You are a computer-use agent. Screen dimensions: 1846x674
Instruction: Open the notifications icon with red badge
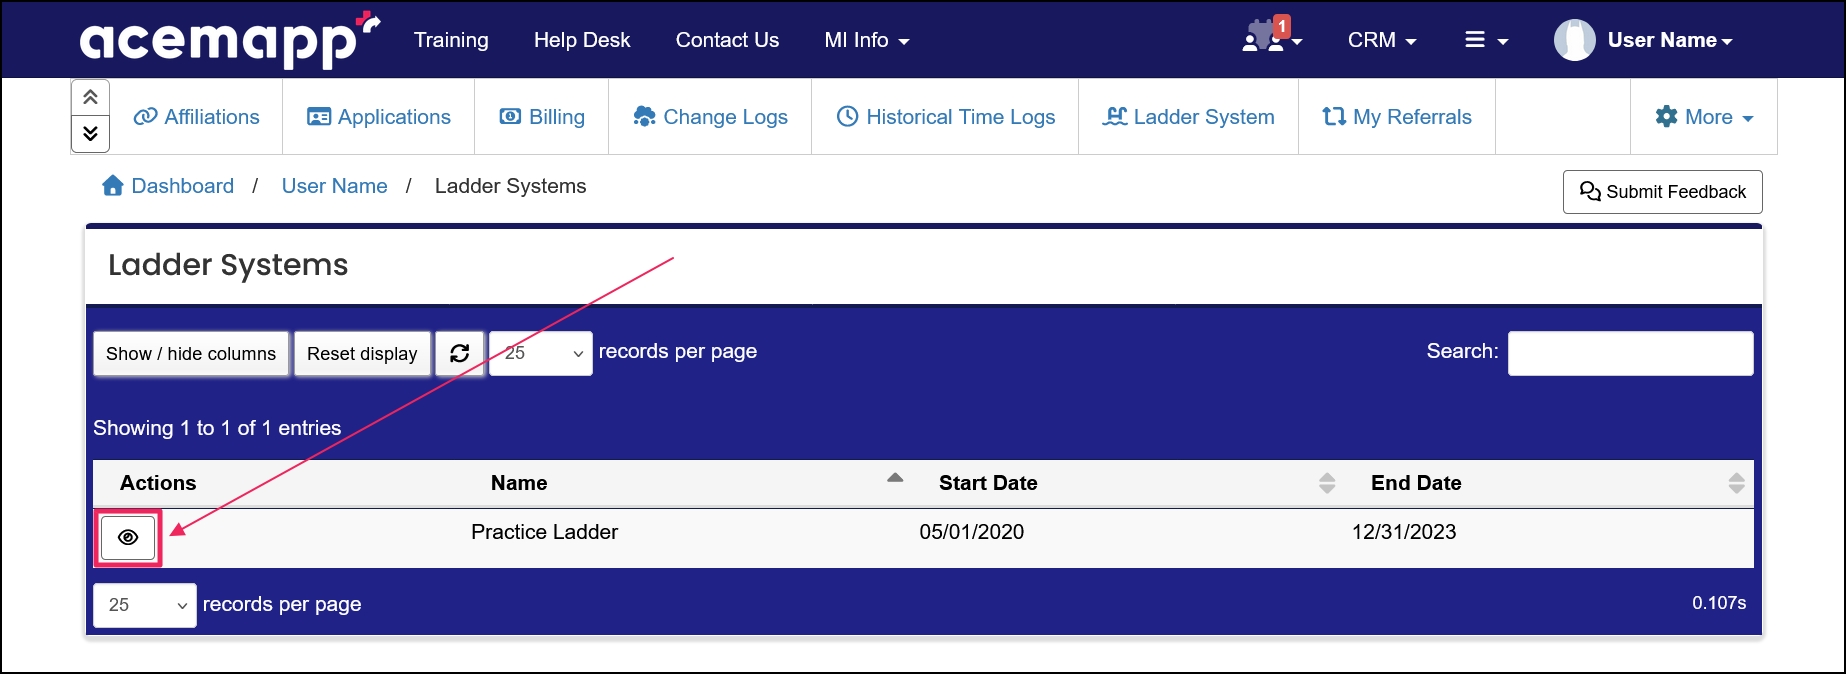point(1271,34)
